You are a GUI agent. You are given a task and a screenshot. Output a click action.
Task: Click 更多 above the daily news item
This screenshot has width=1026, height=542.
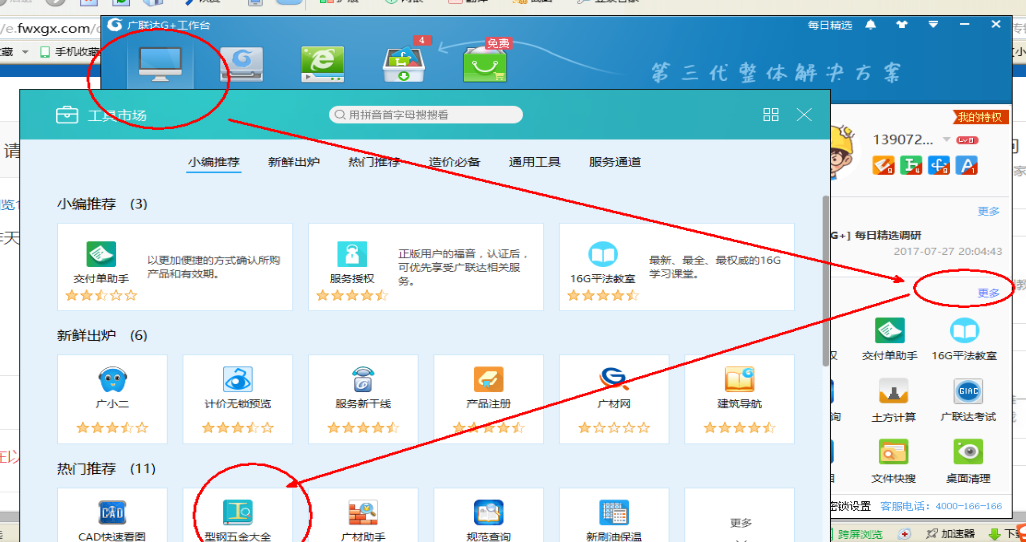(989, 211)
